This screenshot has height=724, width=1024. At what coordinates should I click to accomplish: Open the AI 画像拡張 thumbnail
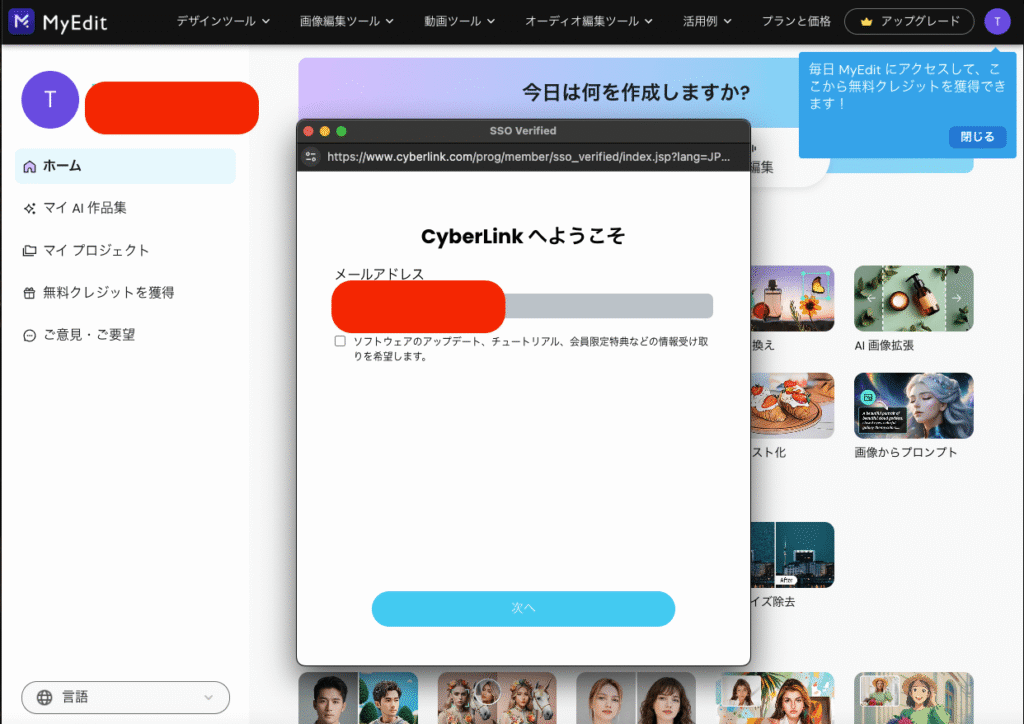click(x=914, y=298)
